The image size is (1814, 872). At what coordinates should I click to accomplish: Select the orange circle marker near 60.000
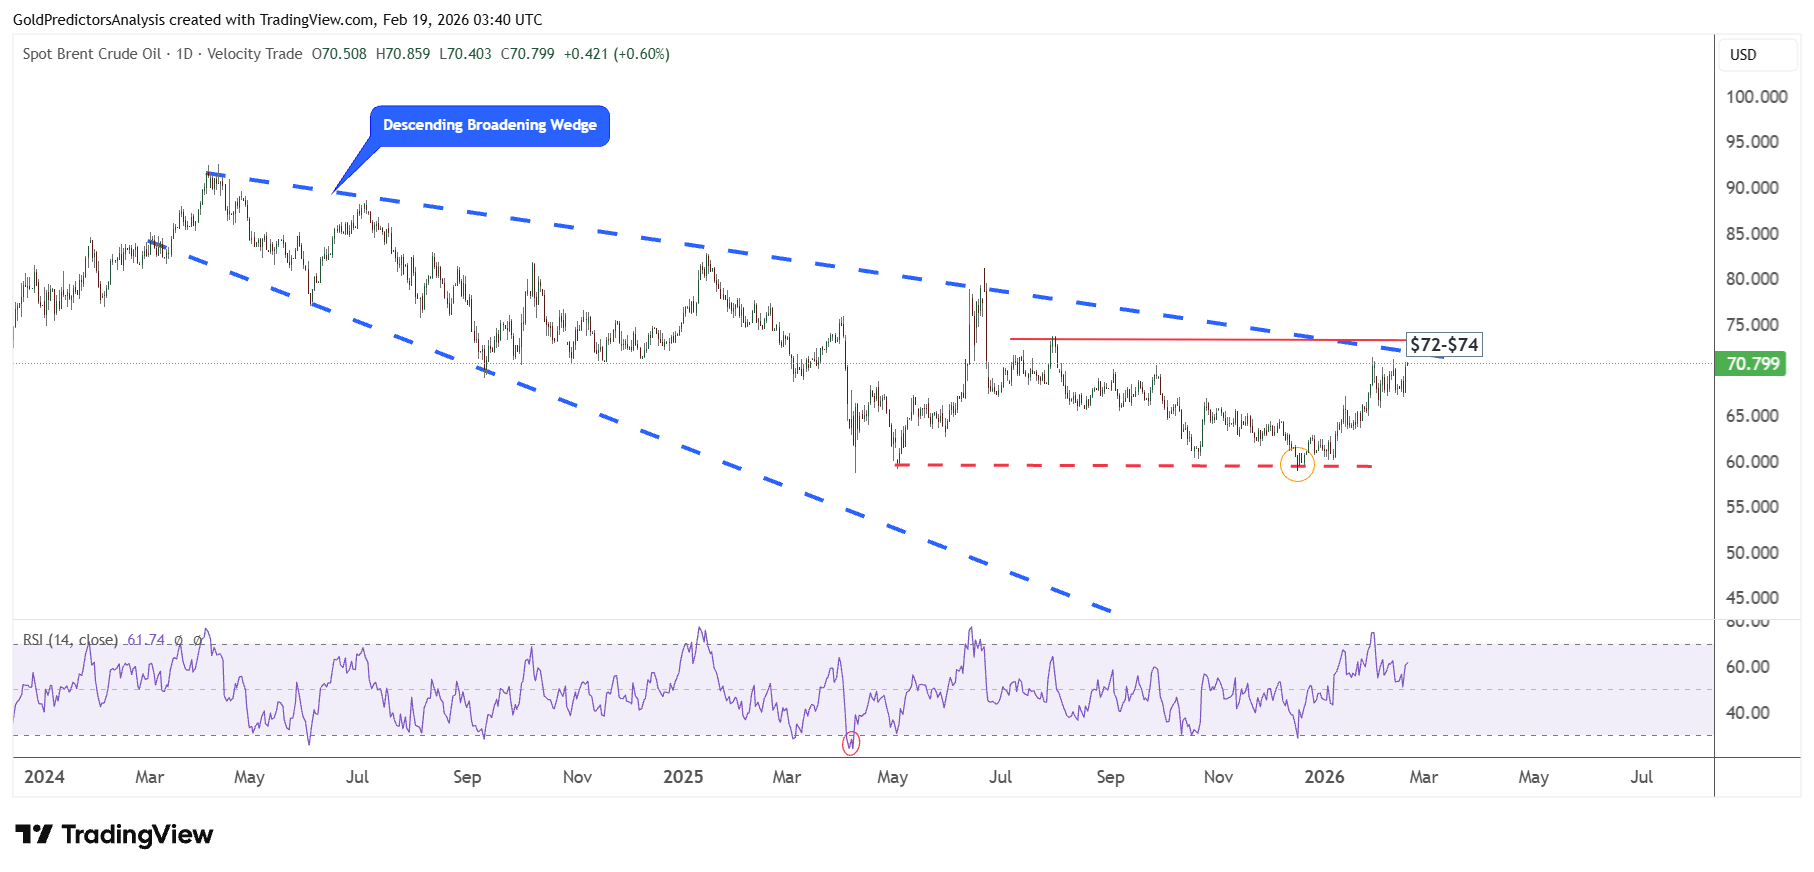click(x=1297, y=464)
